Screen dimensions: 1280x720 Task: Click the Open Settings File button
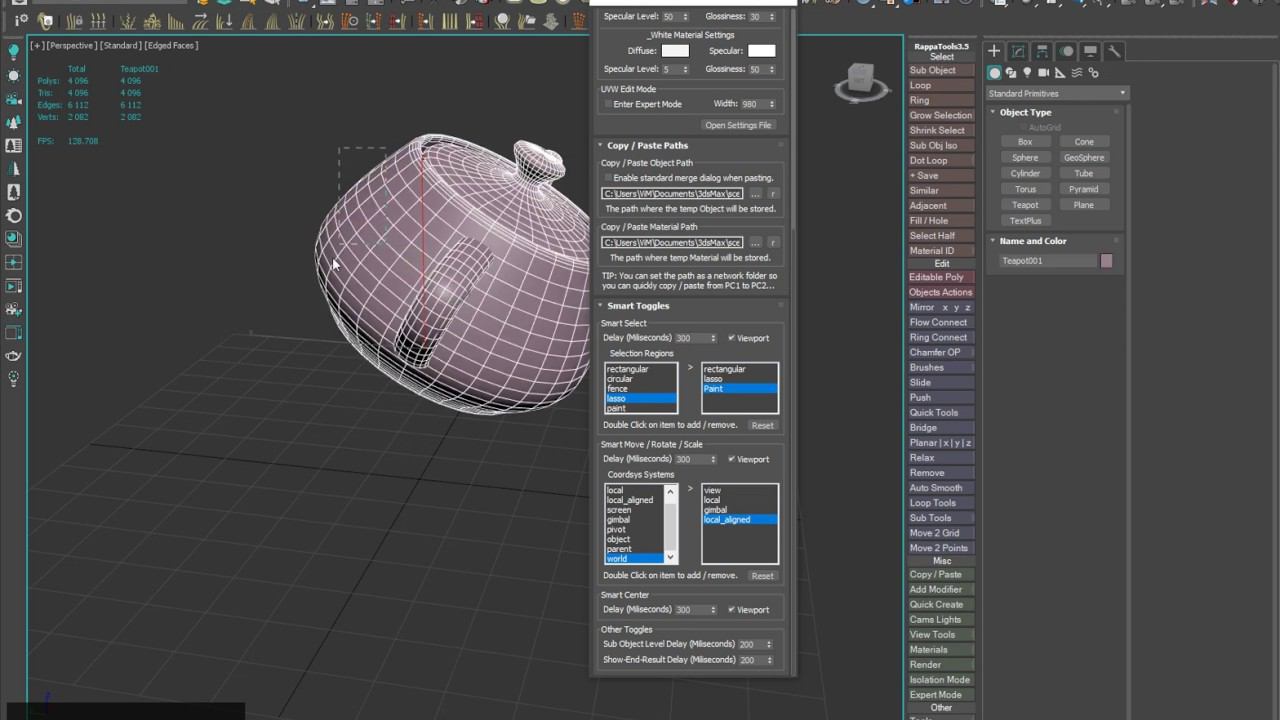point(738,125)
